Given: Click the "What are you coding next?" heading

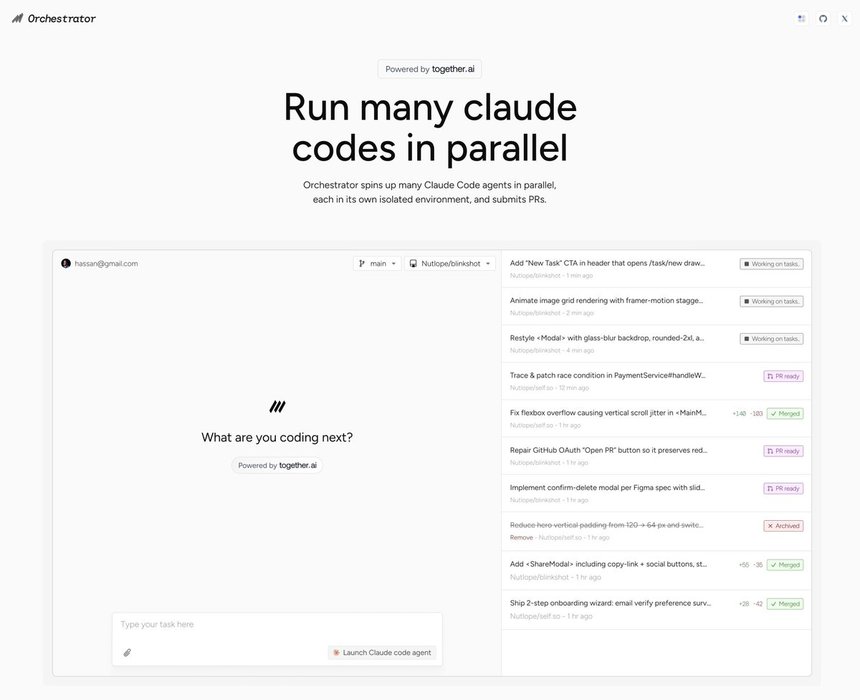Looking at the screenshot, I should point(277,437).
